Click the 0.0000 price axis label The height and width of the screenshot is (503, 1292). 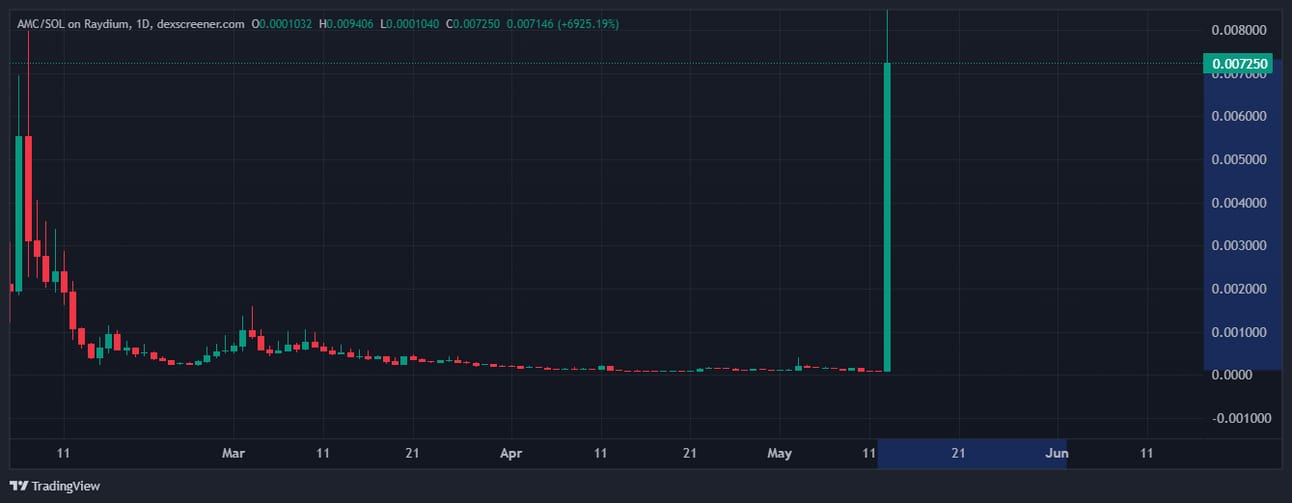coord(1232,375)
